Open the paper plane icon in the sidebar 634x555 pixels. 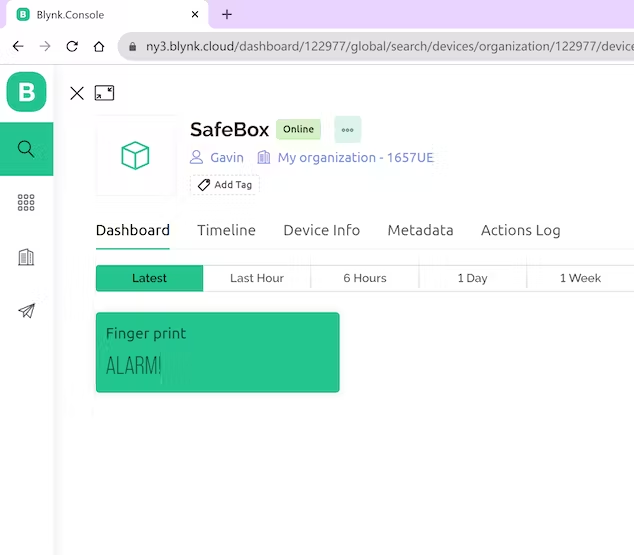26,310
